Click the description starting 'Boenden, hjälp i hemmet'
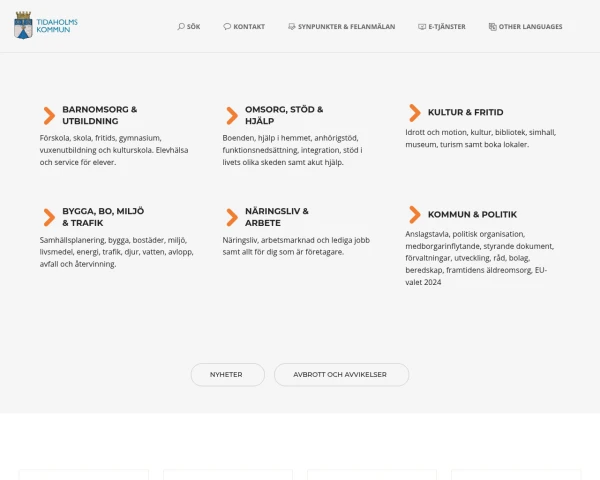This screenshot has width=600, height=480. click(x=292, y=150)
